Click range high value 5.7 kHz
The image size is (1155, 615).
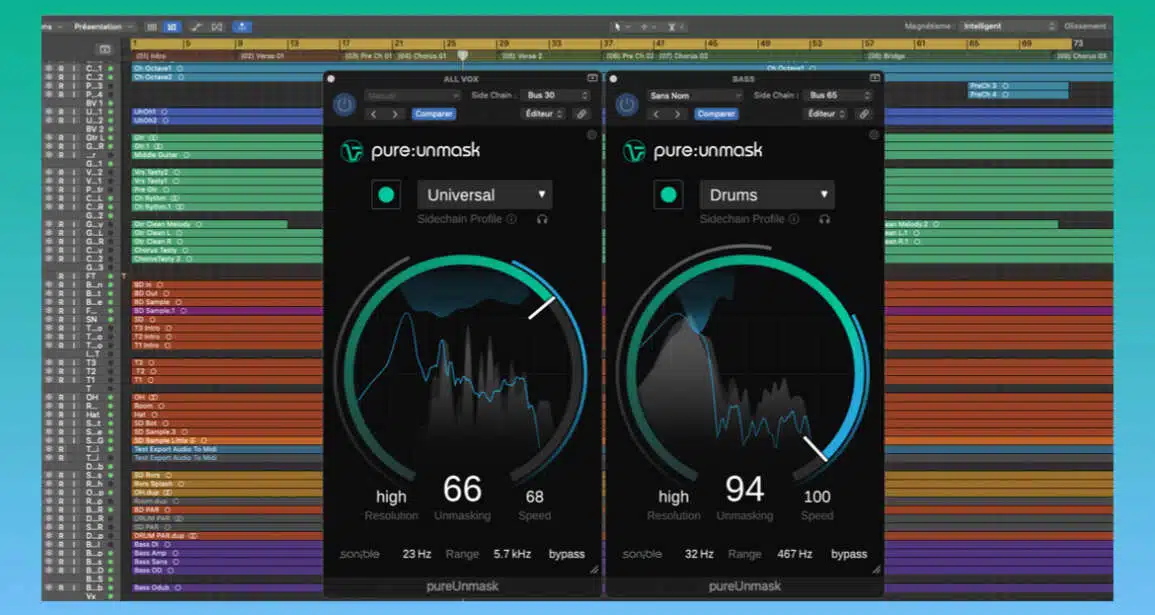click(512, 555)
